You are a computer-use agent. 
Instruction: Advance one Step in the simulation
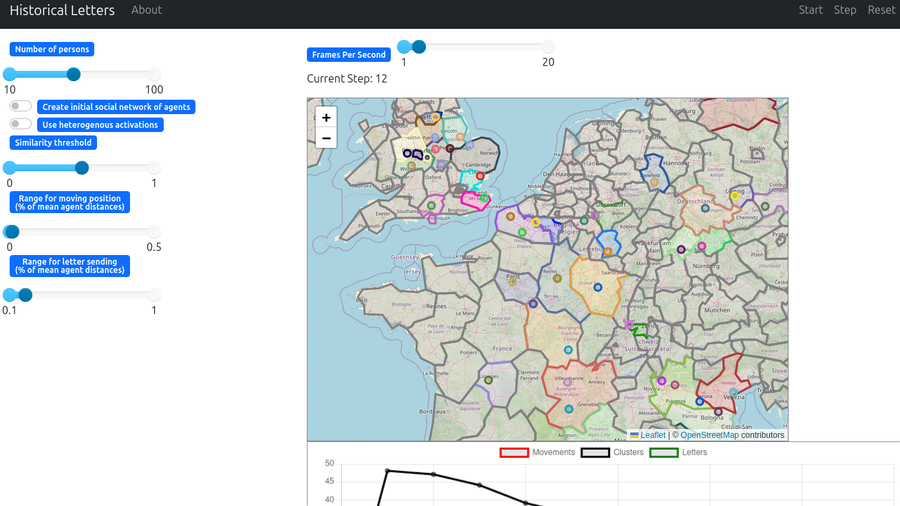845,10
